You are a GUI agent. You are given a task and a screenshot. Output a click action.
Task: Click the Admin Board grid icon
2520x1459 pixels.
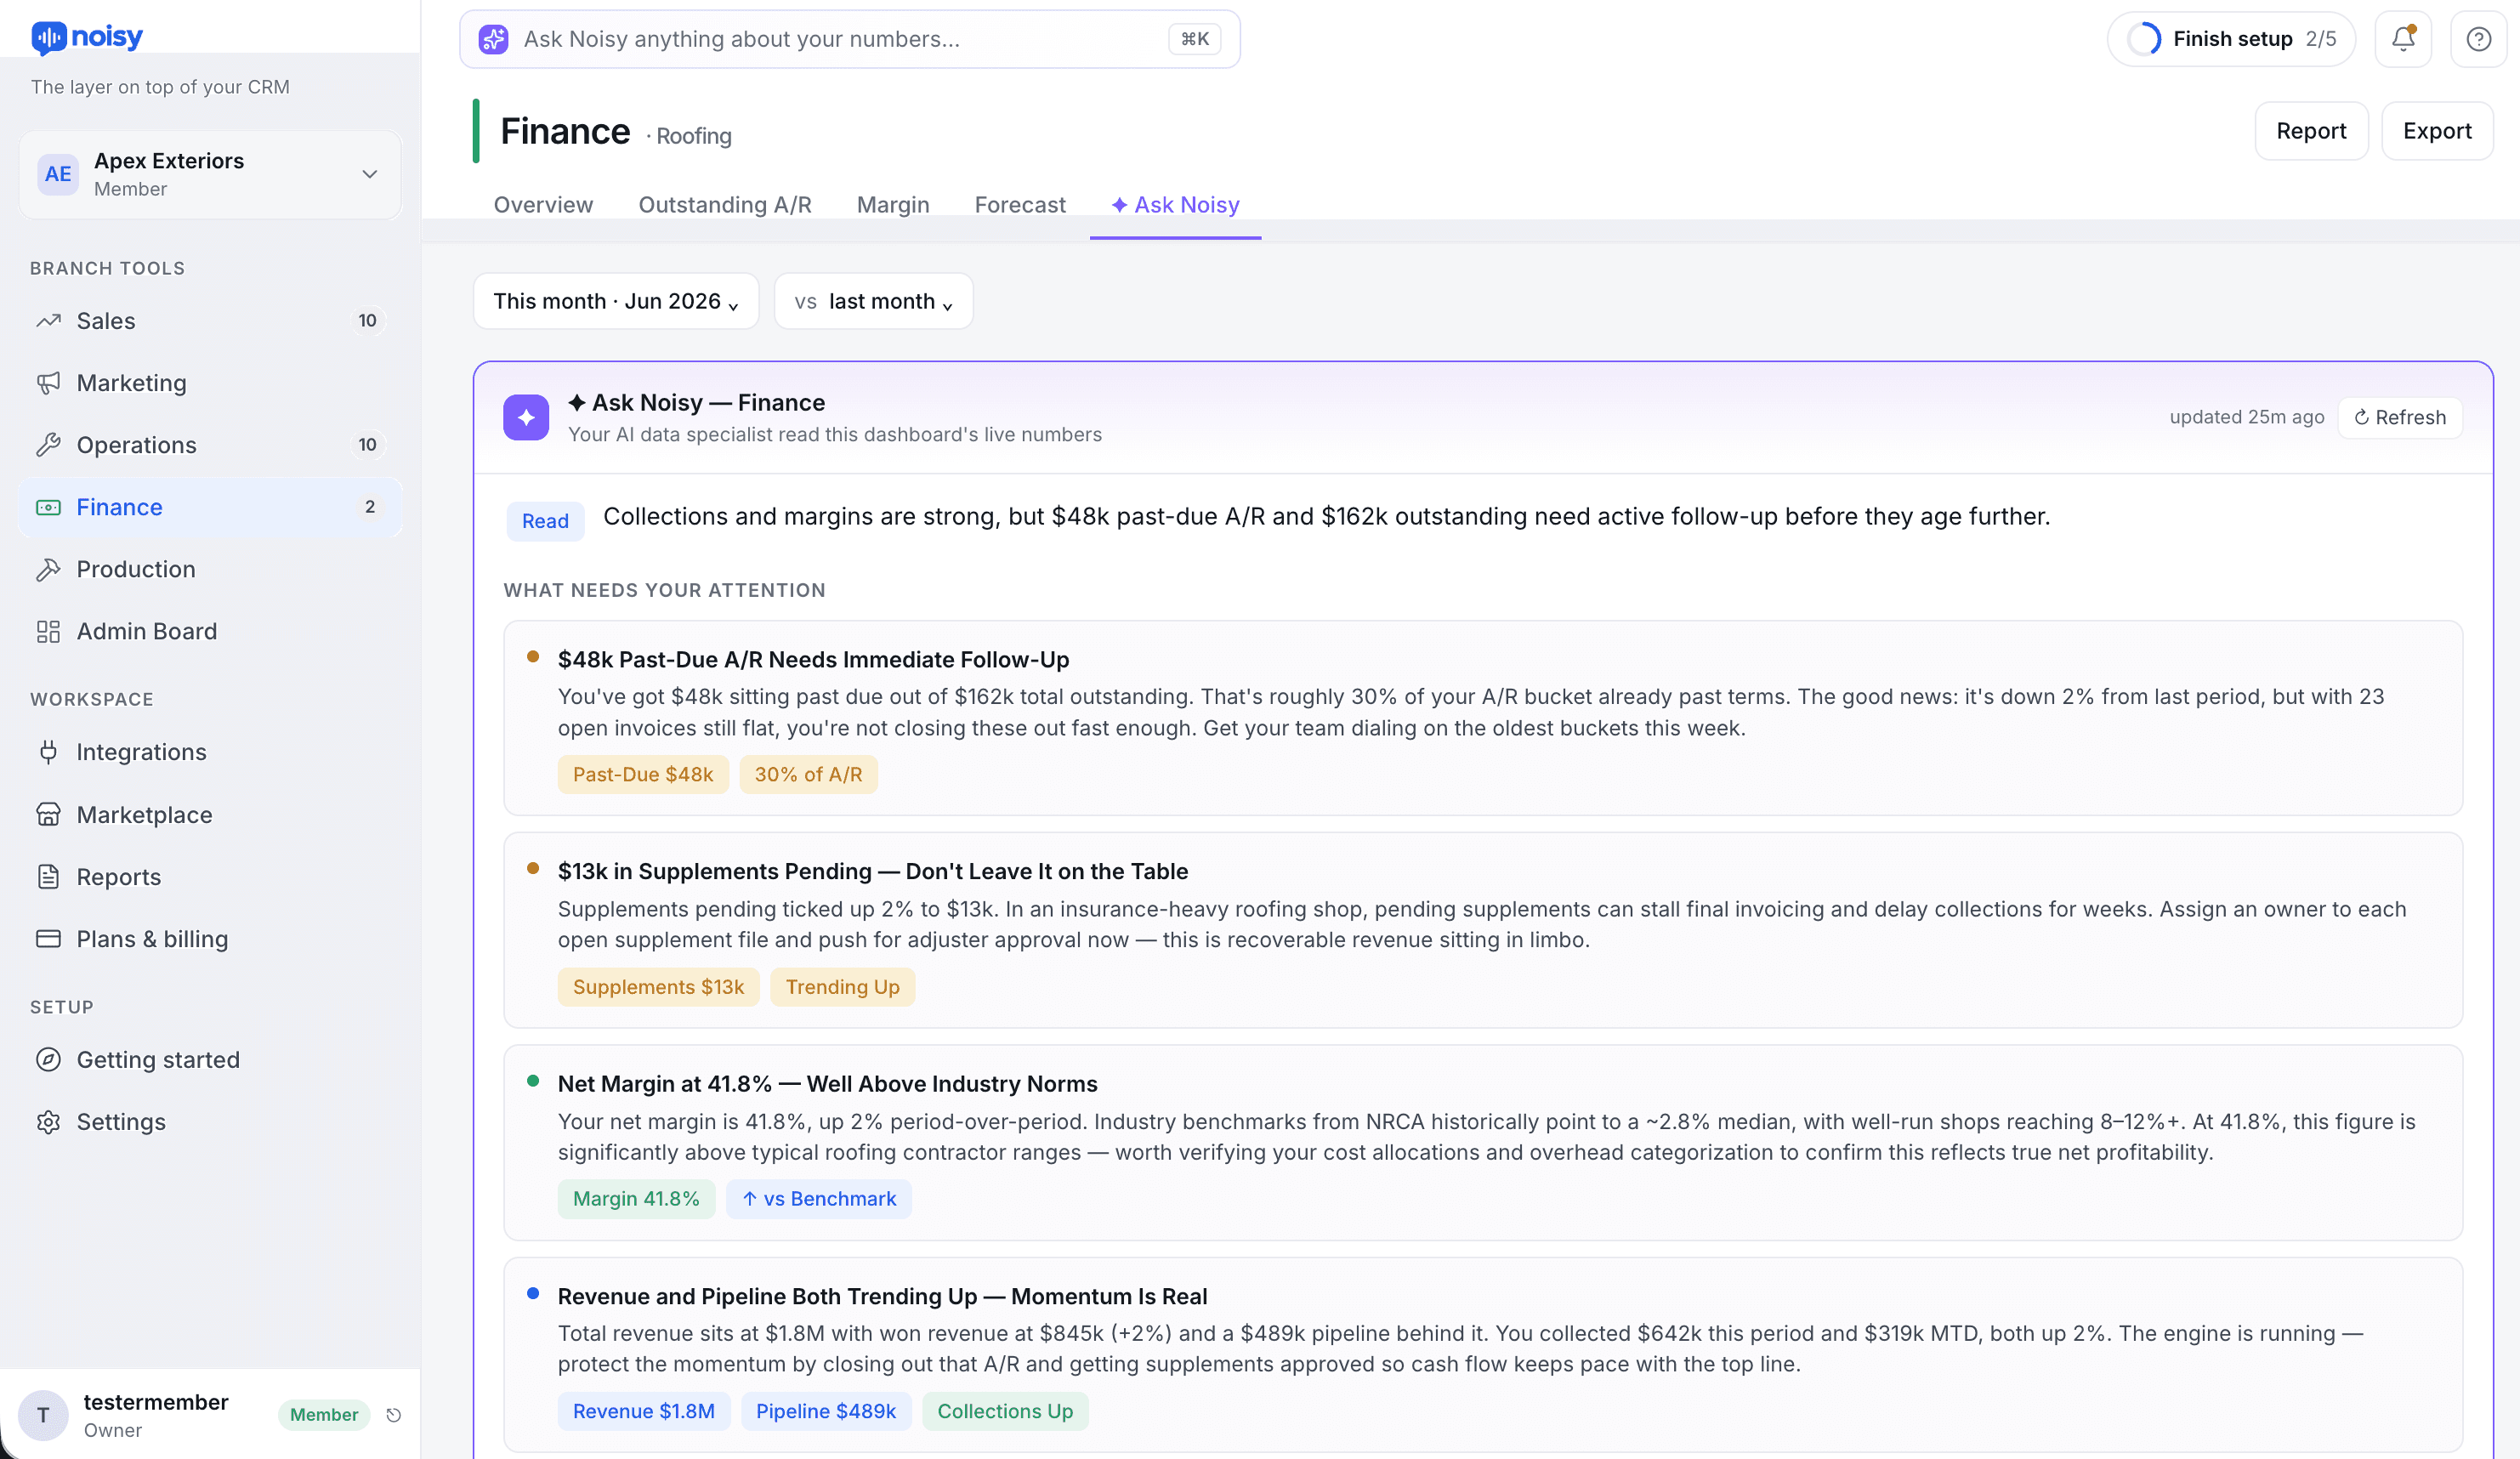pos(48,631)
